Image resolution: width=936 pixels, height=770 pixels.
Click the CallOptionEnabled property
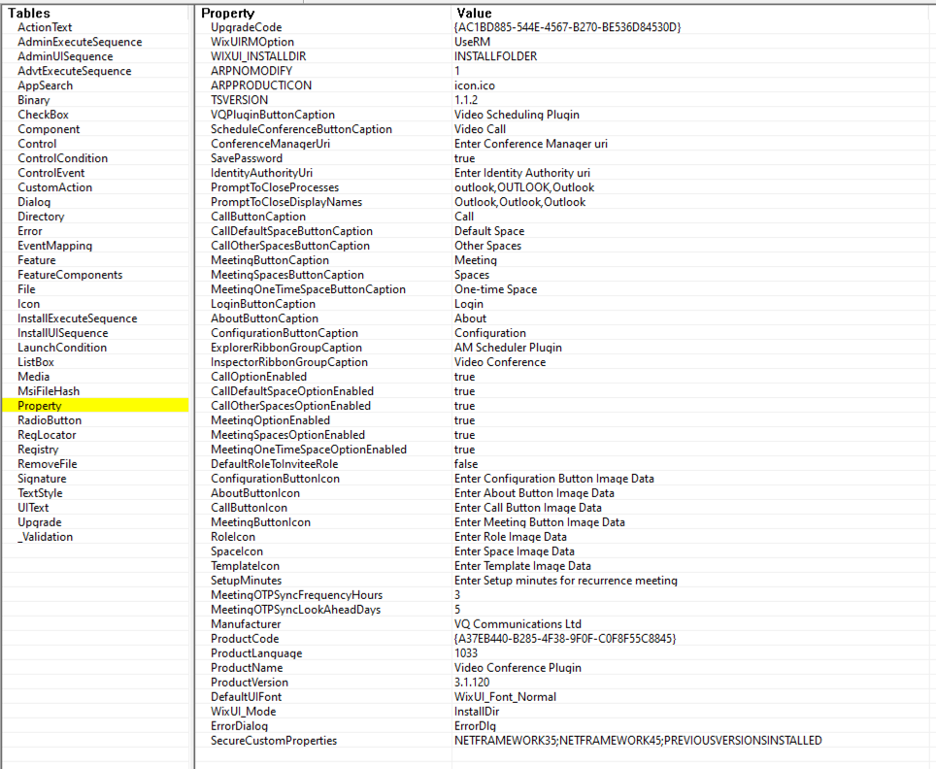pyautogui.click(x=258, y=377)
